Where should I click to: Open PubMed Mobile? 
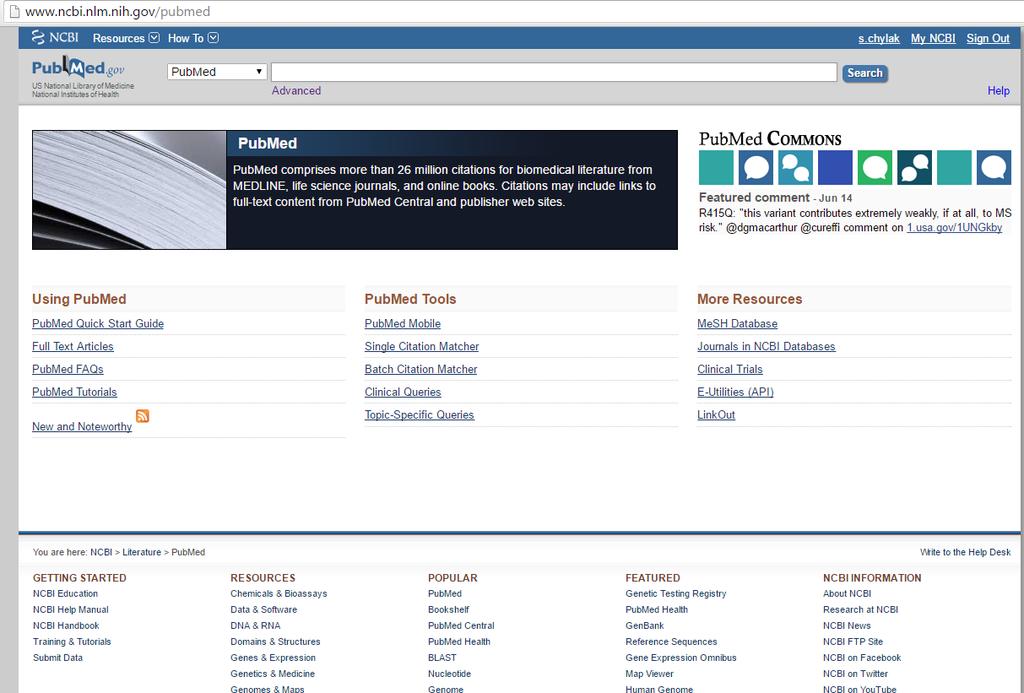(402, 323)
